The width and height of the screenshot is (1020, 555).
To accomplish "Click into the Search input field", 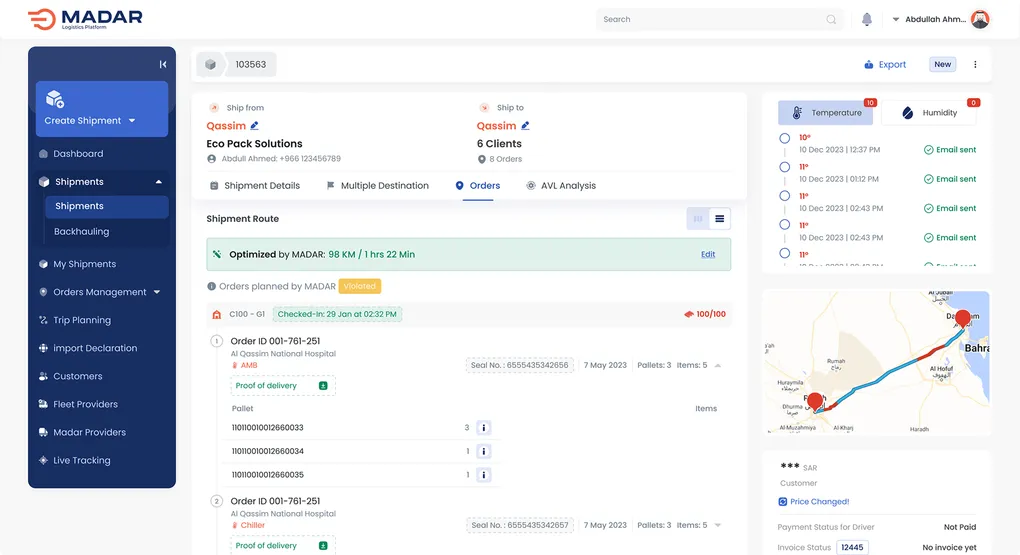I will (710, 19).
